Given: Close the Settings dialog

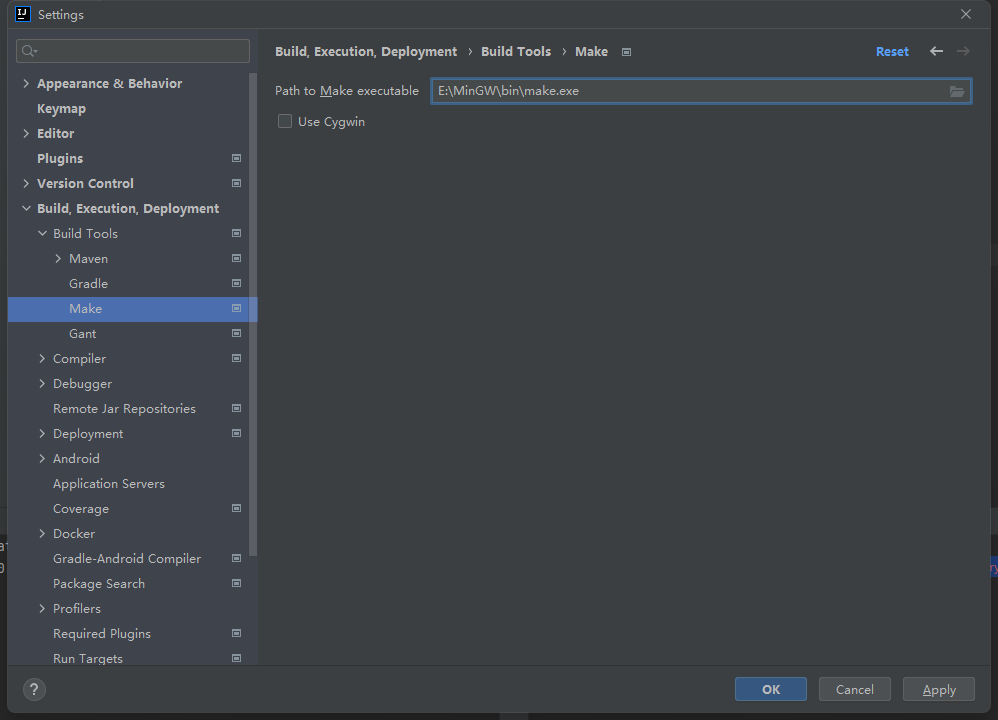Looking at the screenshot, I should [966, 14].
